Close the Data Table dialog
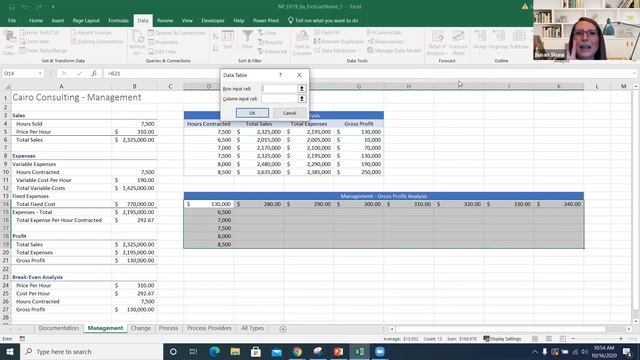Image resolution: width=640 pixels, height=360 pixels. [x=299, y=75]
